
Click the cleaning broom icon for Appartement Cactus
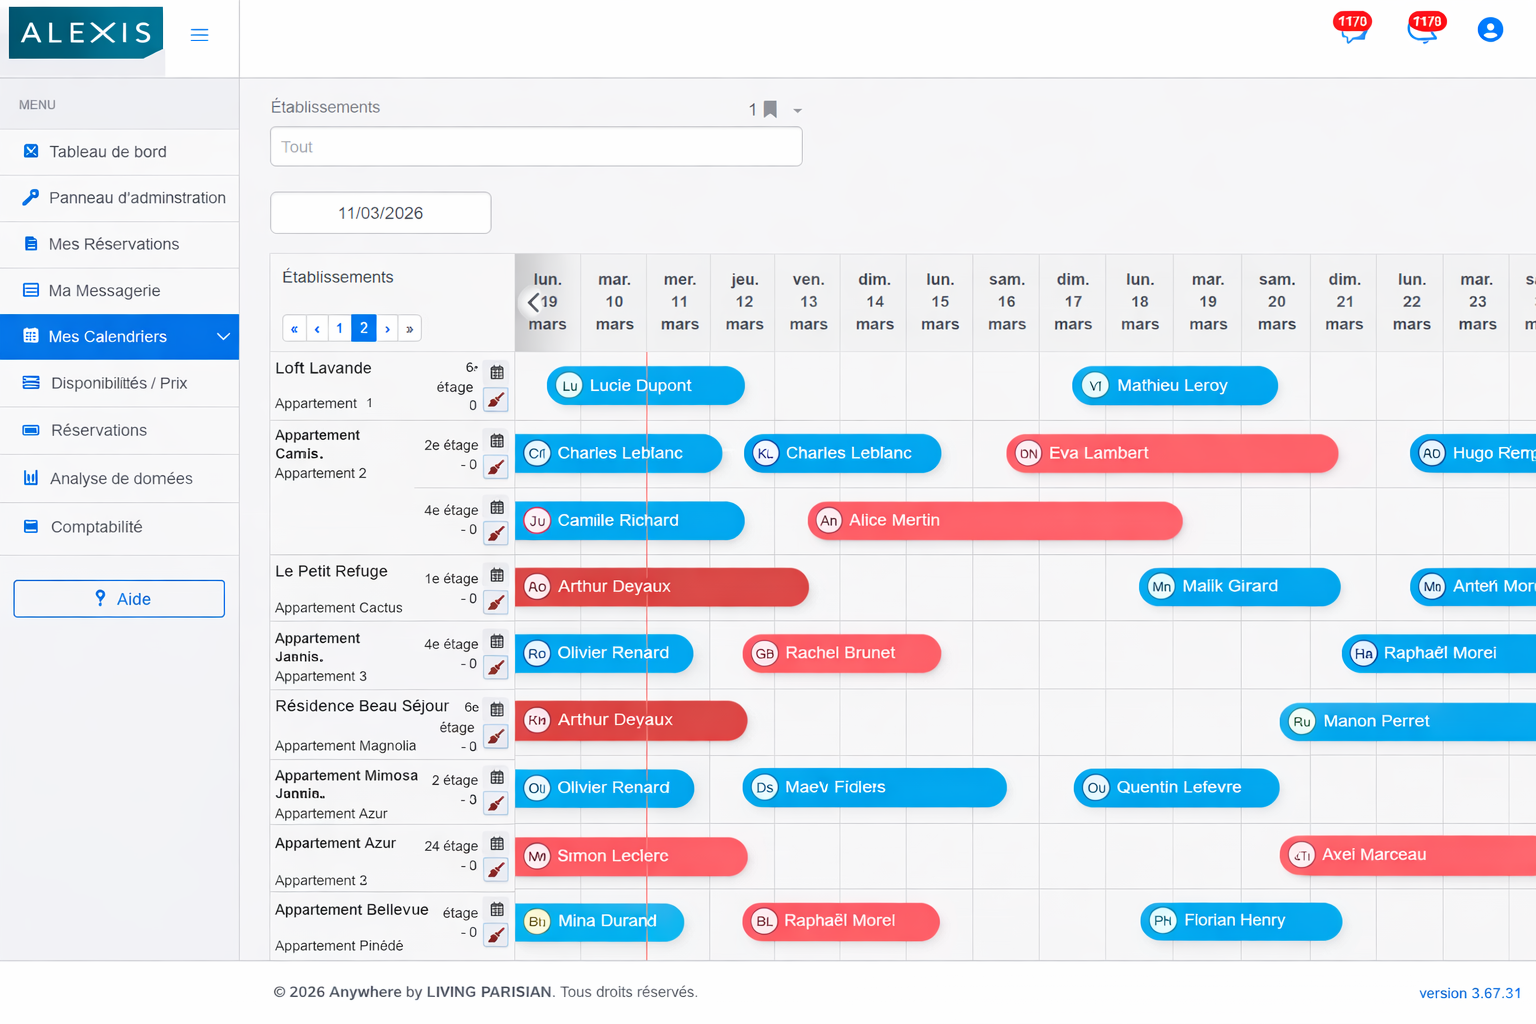495,602
